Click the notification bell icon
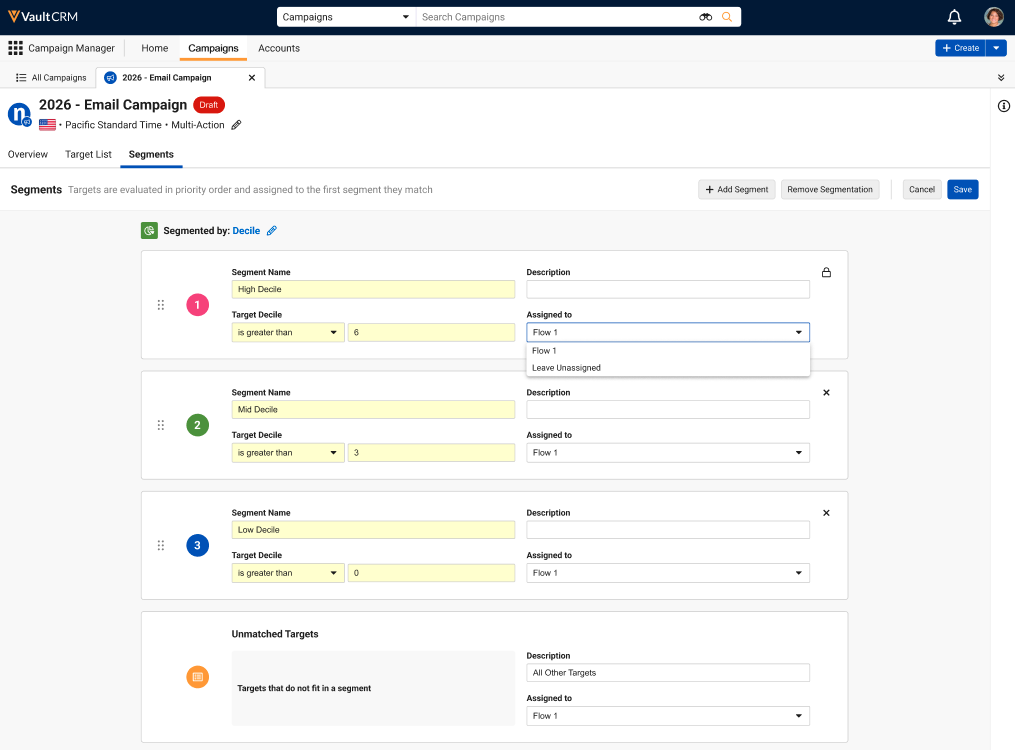Viewport: 1015px width, 750px height. pos(954,17)
